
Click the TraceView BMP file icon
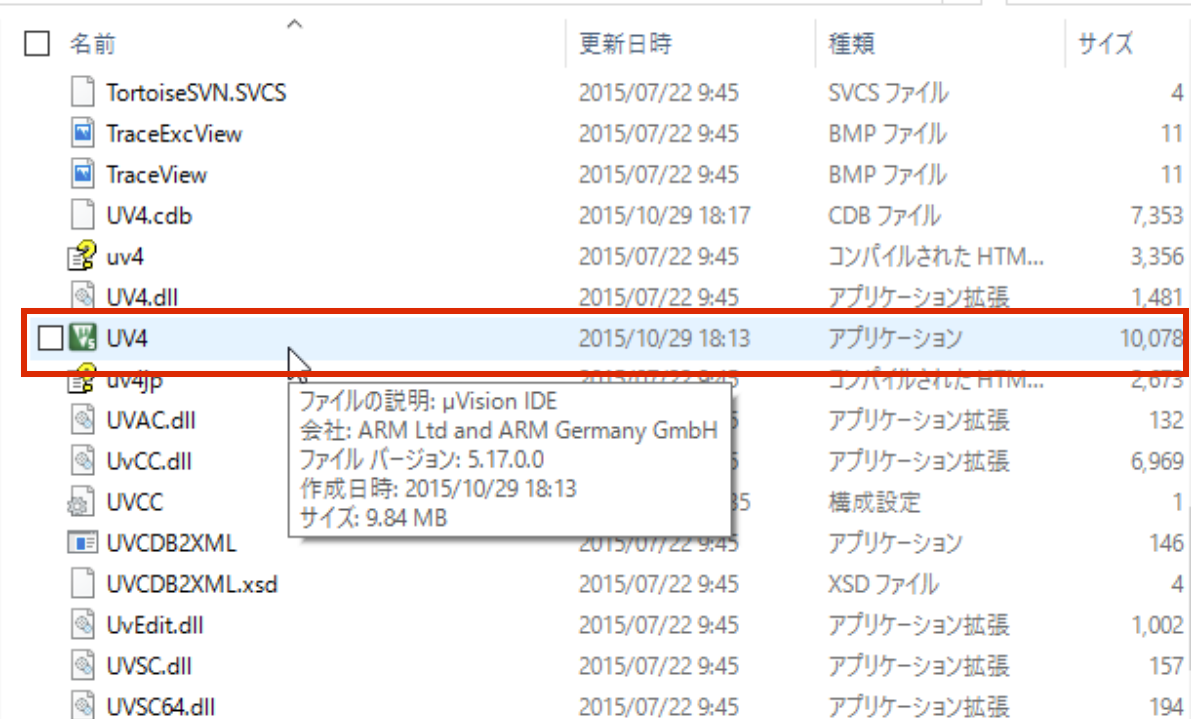pyautogui.click(x=83, y=175)
